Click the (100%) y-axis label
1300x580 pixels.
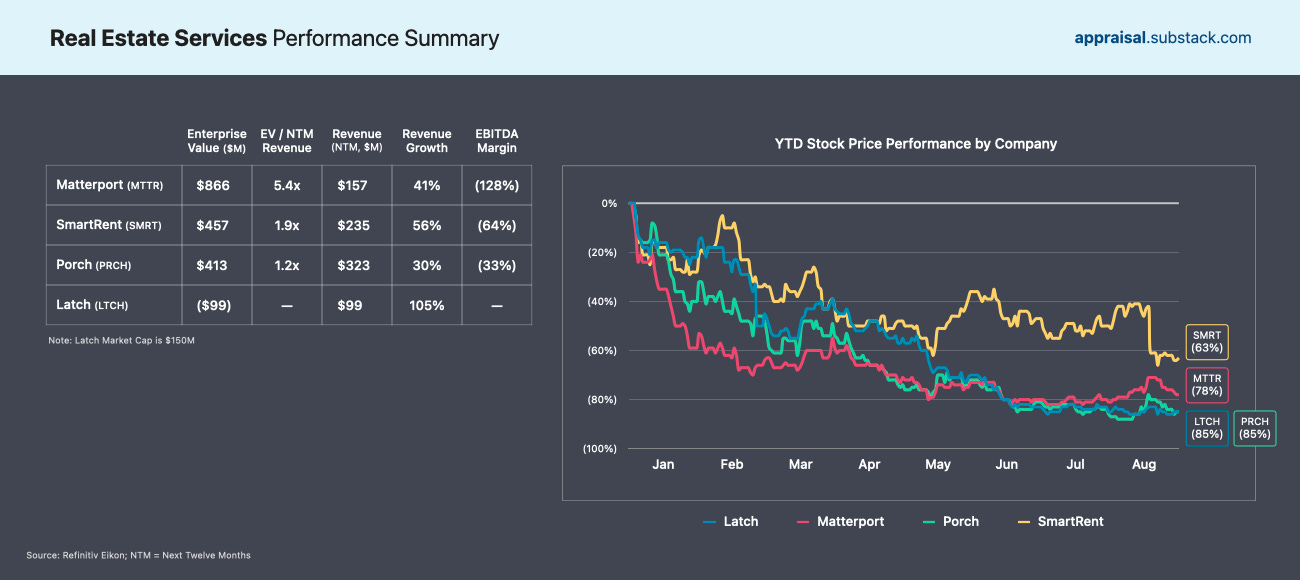pos(601,448)
